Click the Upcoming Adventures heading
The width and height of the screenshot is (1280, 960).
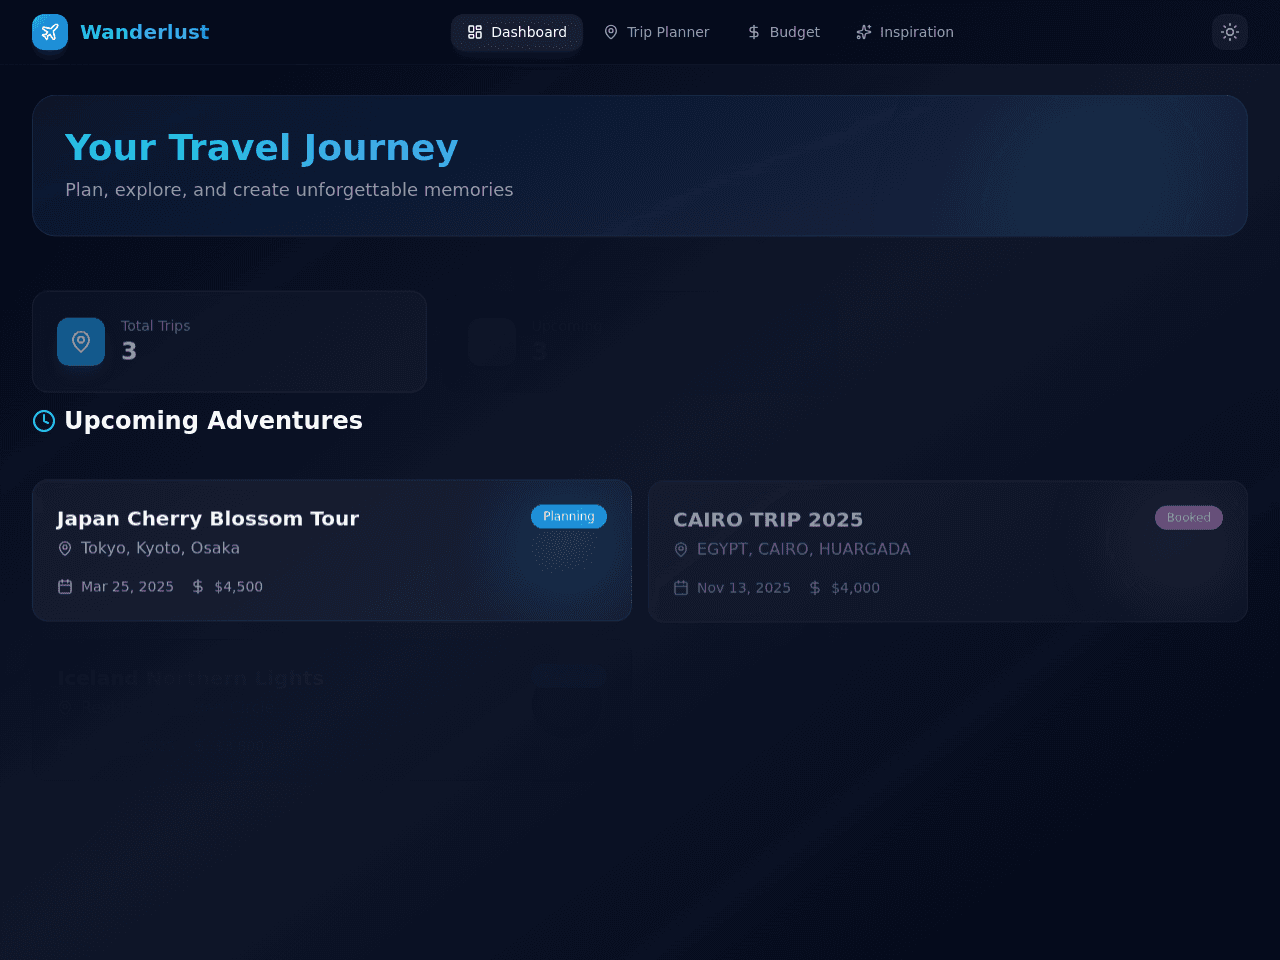(213, 420)
